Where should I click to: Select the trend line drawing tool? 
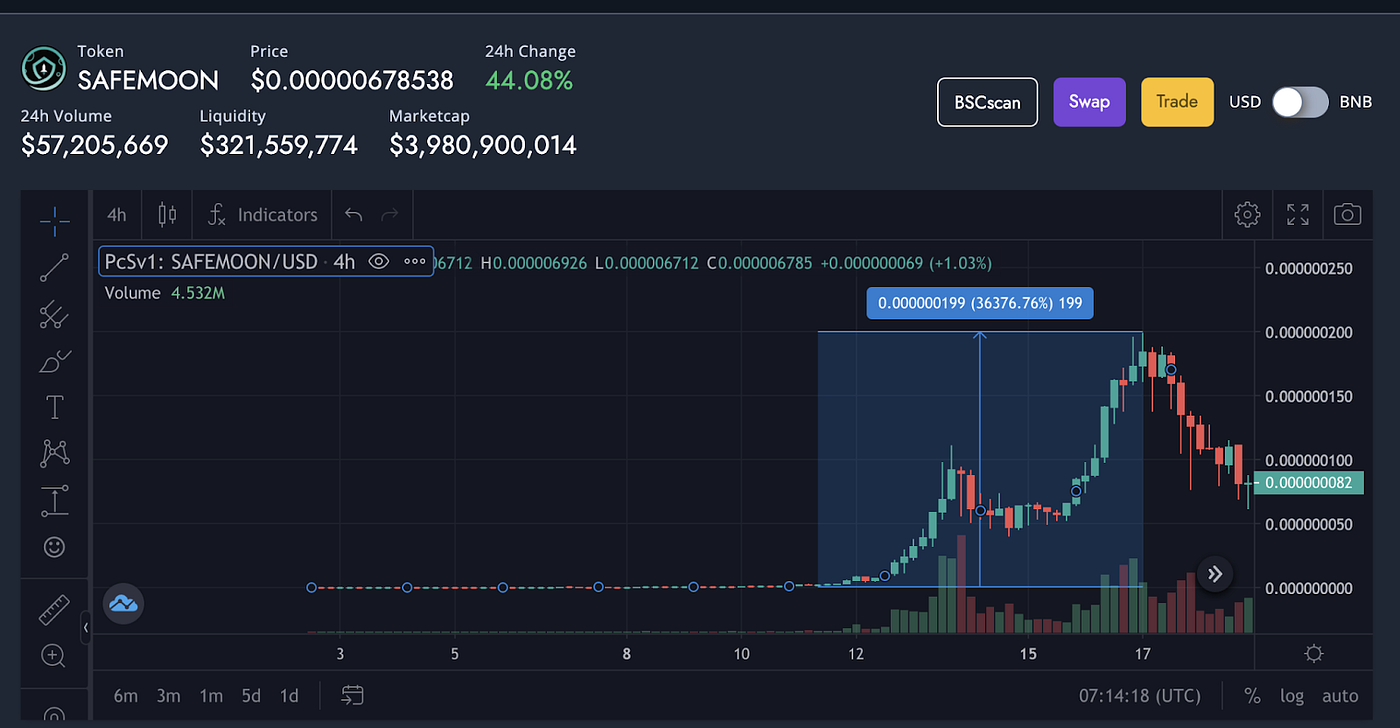(54, 267)
